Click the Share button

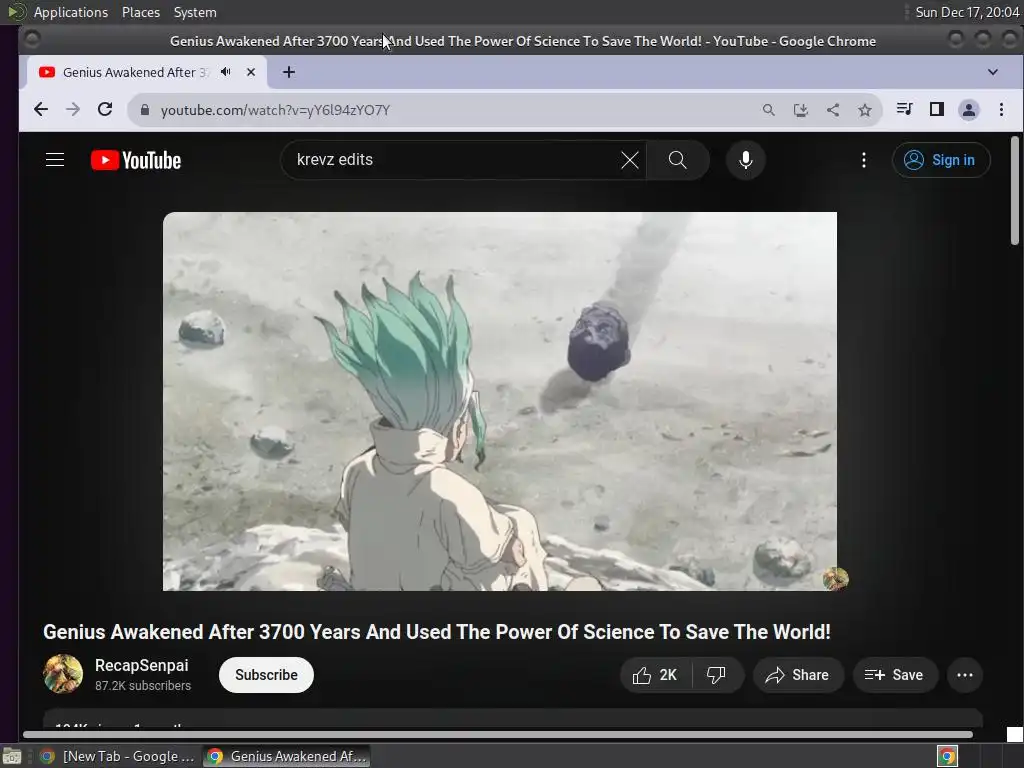click(x=798, y=675)
